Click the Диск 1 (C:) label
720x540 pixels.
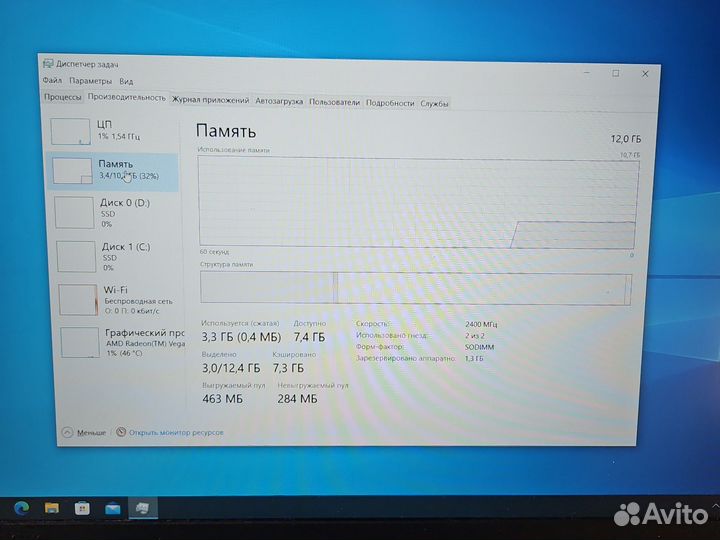pos(126,247)
